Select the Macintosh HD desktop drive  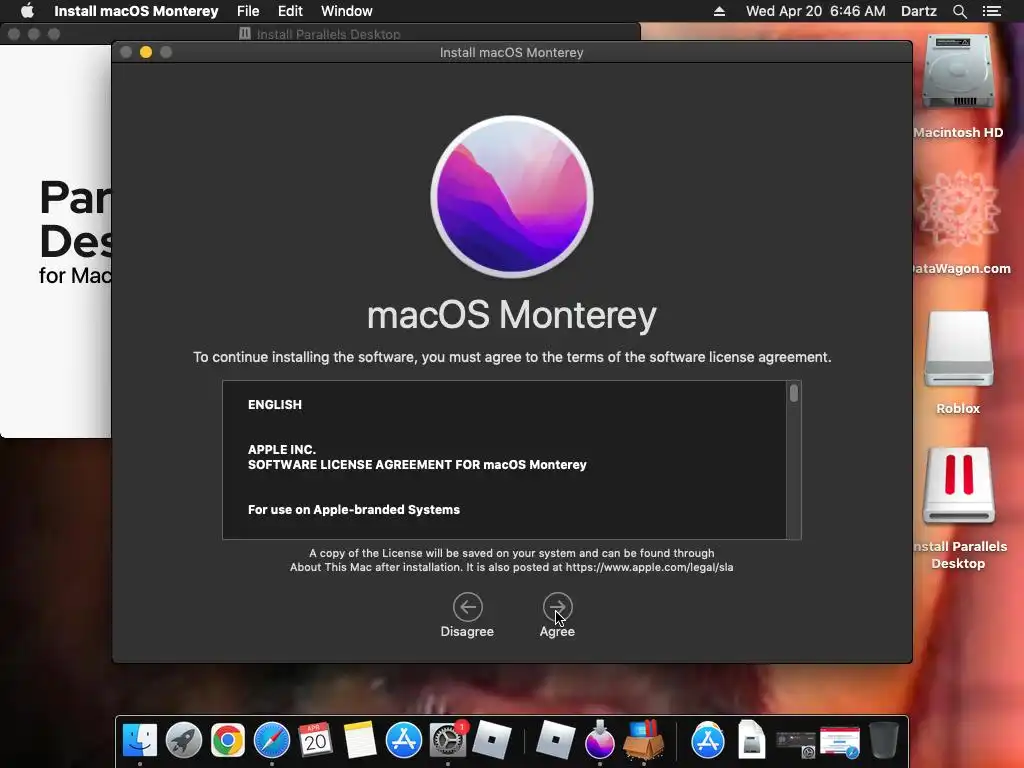(x=958, y=73)
